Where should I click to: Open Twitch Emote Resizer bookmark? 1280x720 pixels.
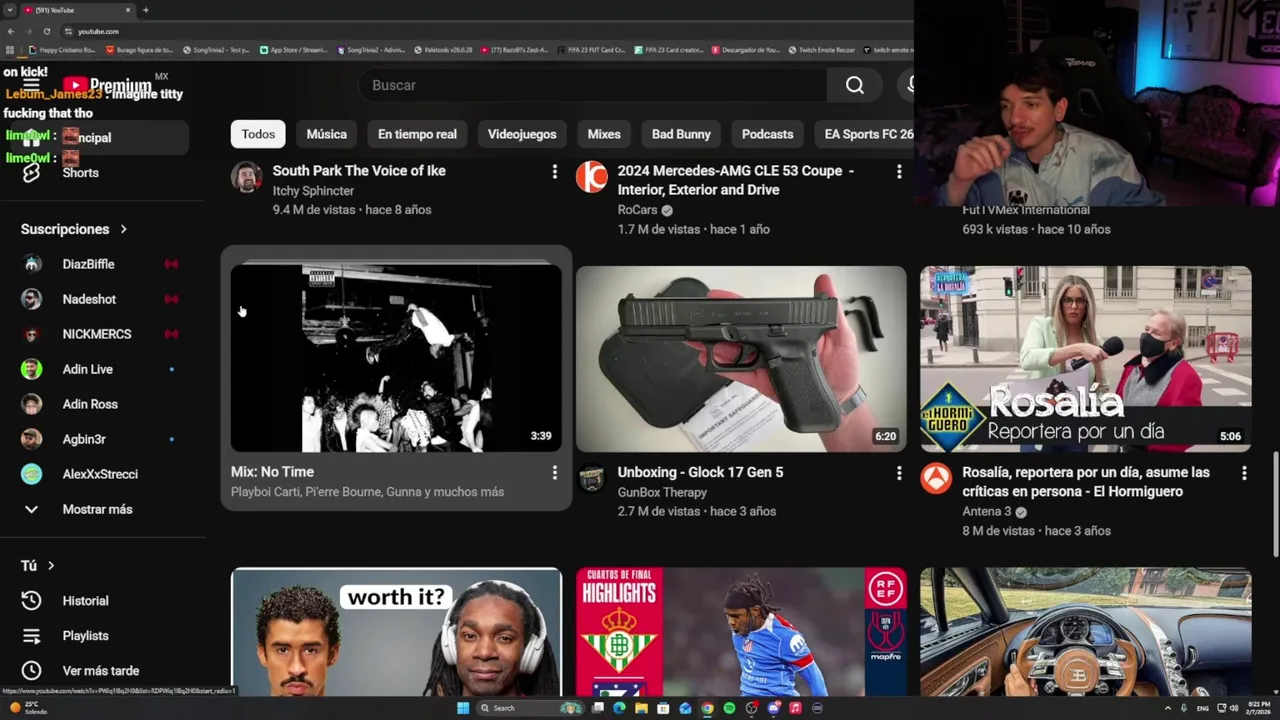pyautogui.click(x=821, y=49)
